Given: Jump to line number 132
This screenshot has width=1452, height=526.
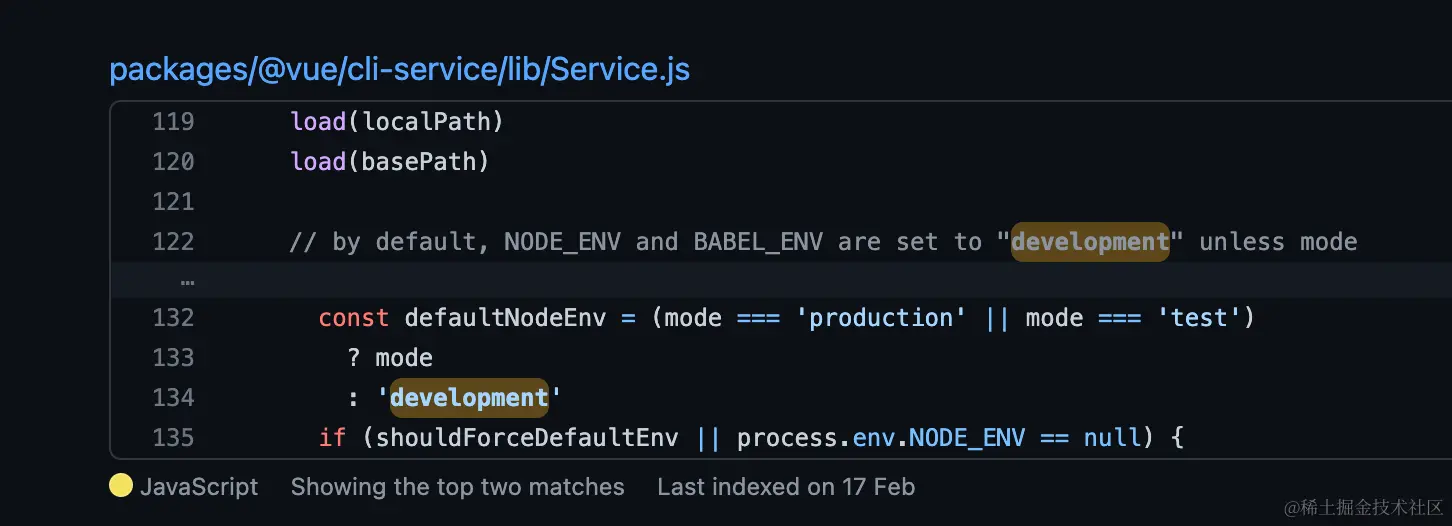Looking at the screenshot, I should click(x=173, y=318).
